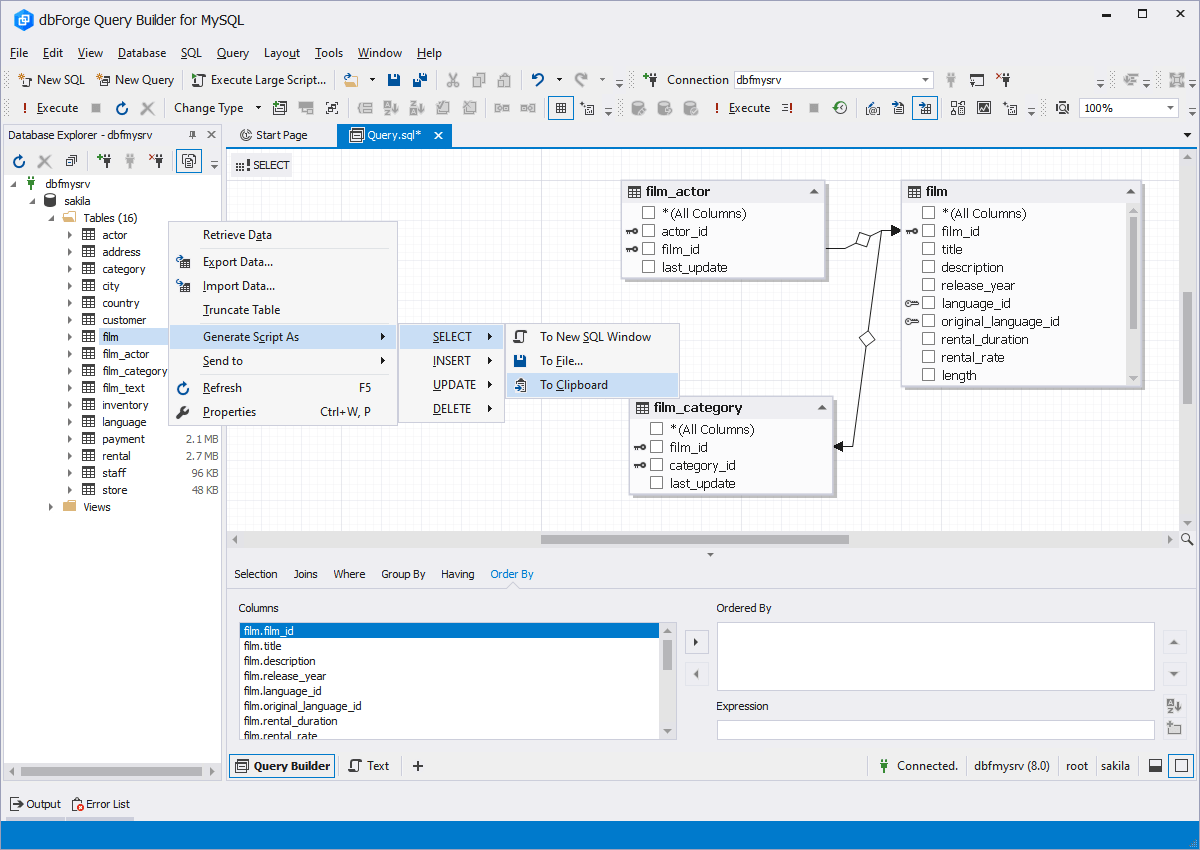Enable the title column checkbox in film table
This screenshot has height=850, width=1200.
coord(927,248)
